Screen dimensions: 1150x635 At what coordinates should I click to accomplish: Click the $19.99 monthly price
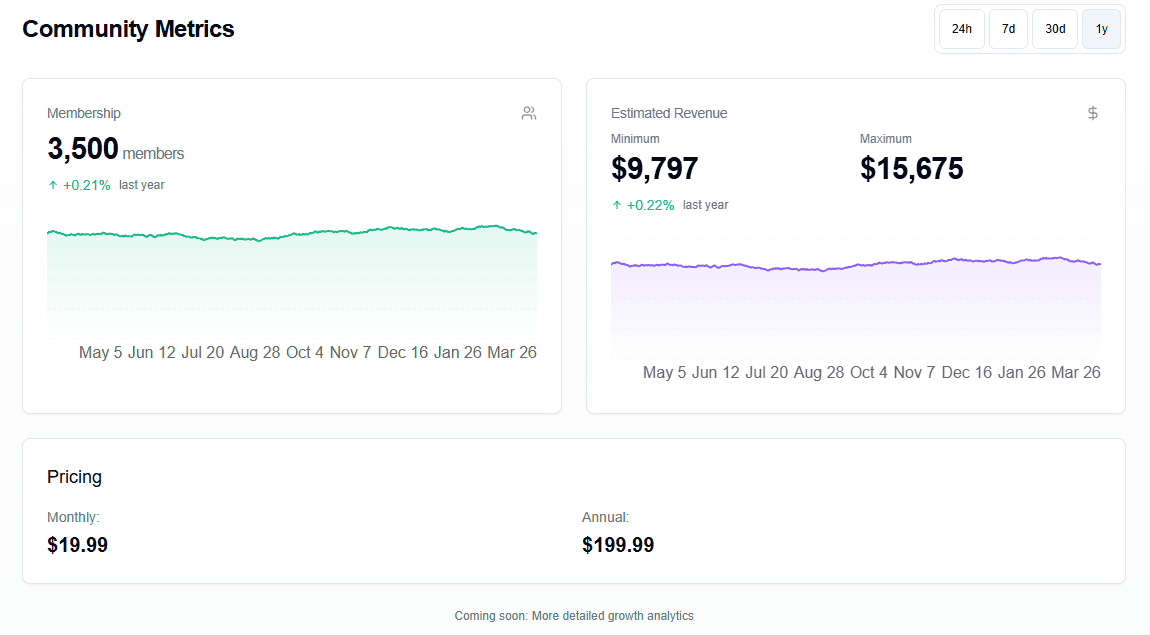[x=77, y=545]
